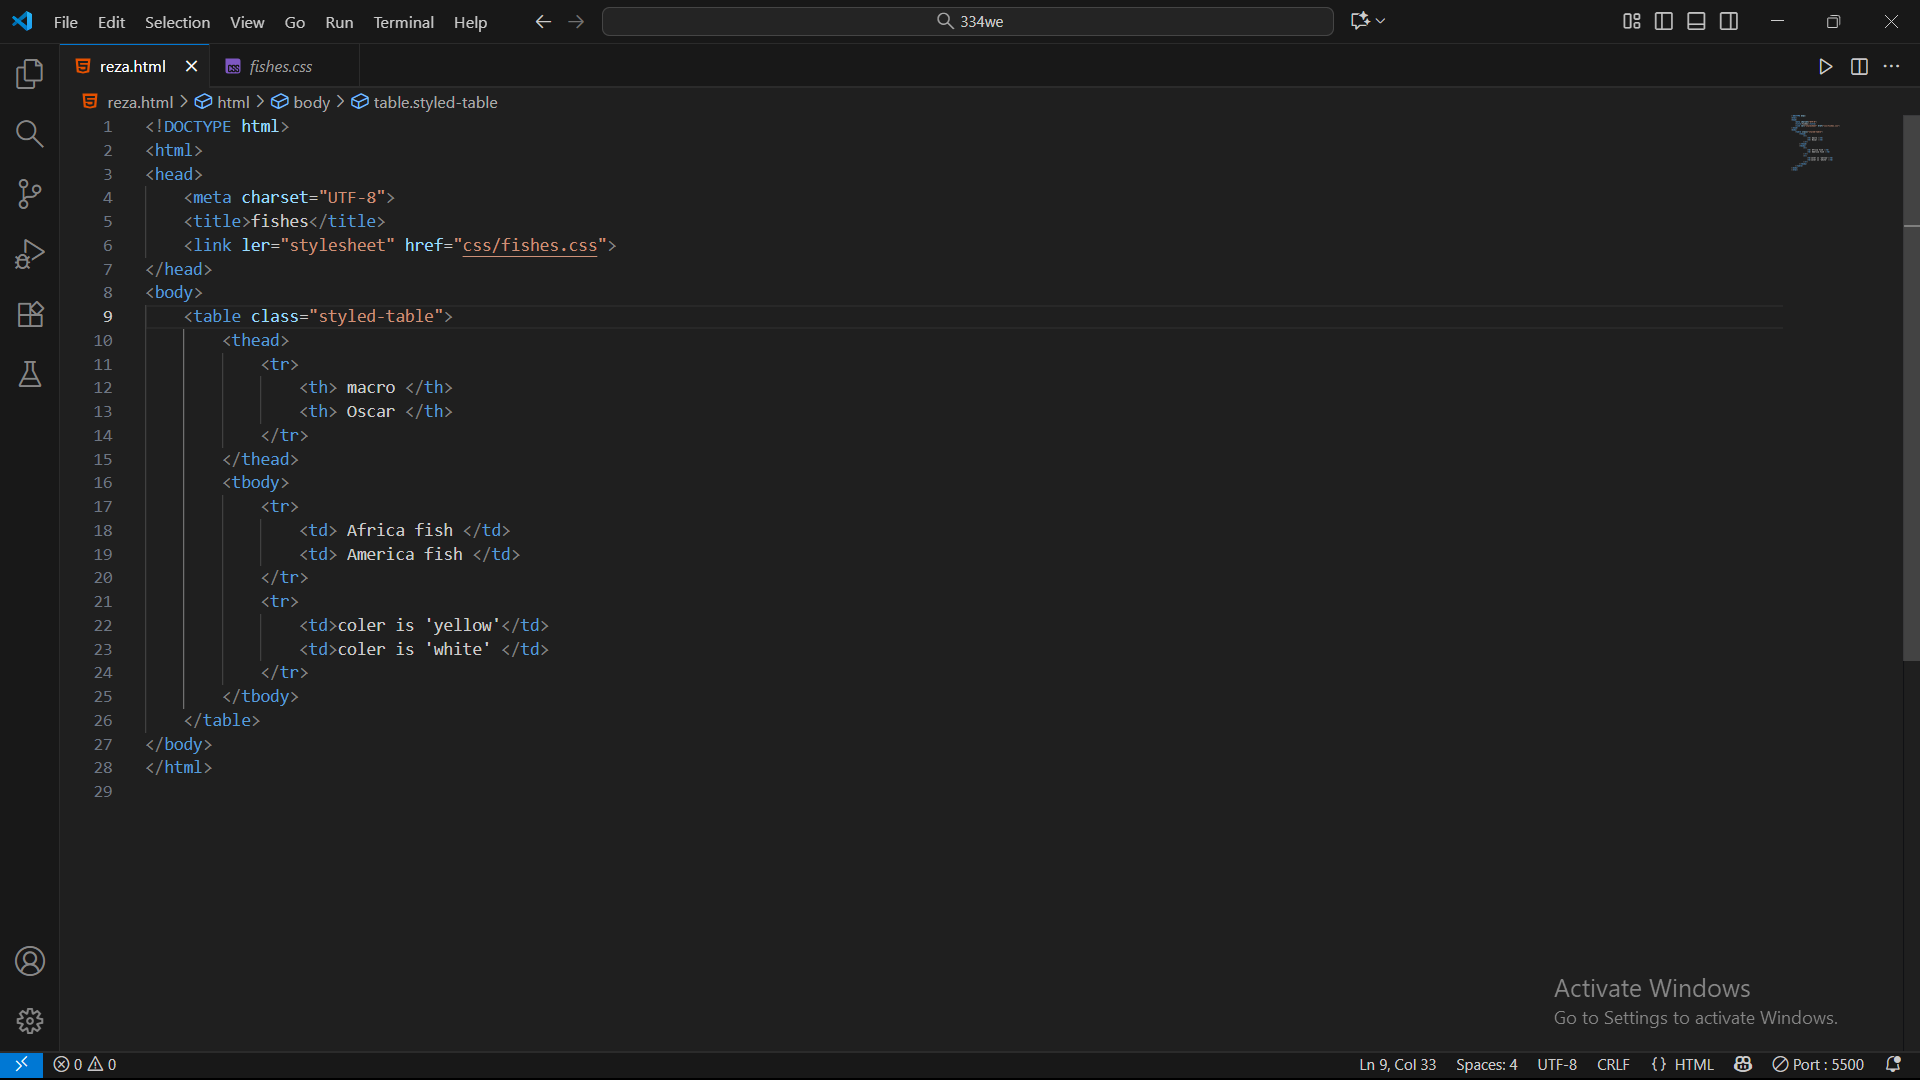Click the Accounts icon in activity bar
Image resolution: width=1920 pixels, height=1080 pixels.
[30, 961]
